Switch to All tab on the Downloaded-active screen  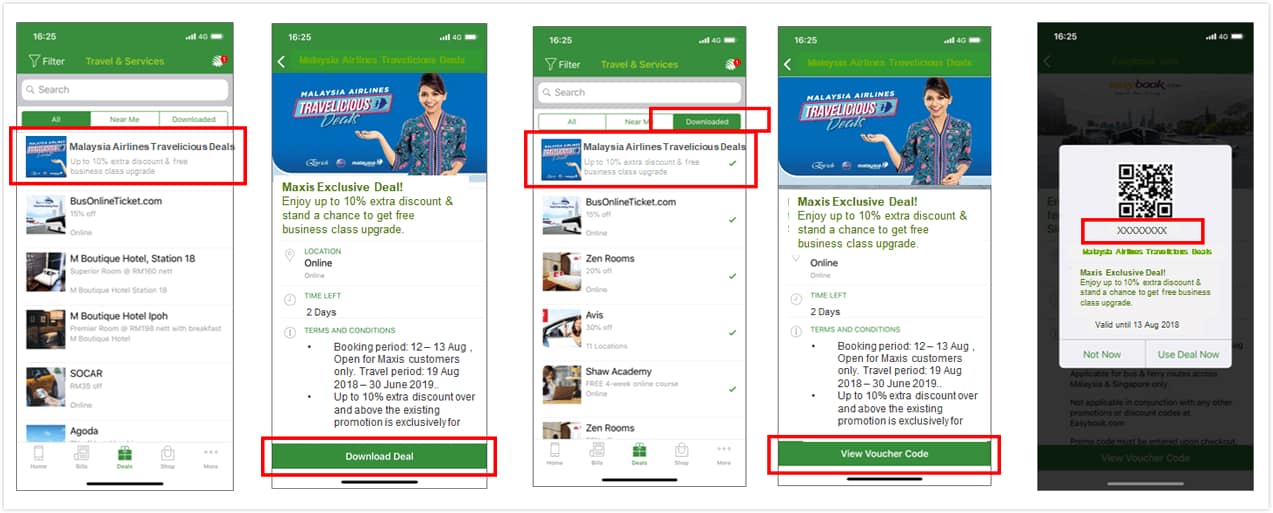click(x=571, y=122)
